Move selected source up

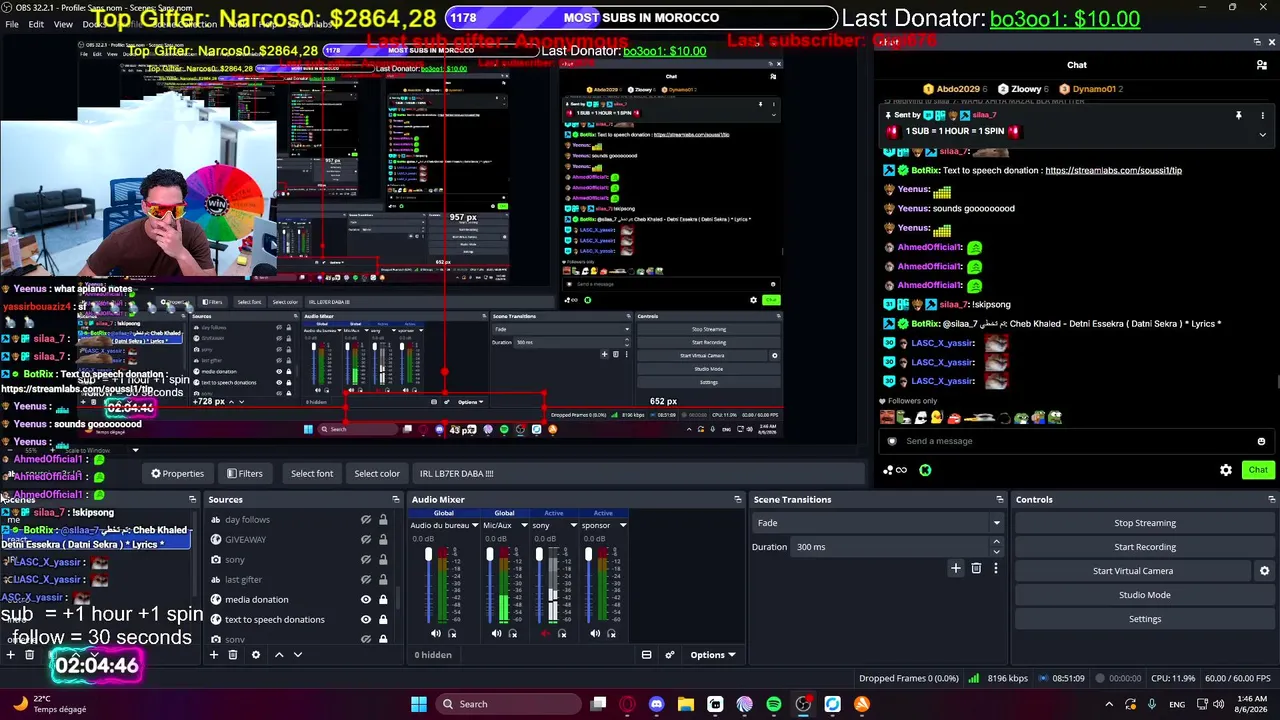[279, 655]
